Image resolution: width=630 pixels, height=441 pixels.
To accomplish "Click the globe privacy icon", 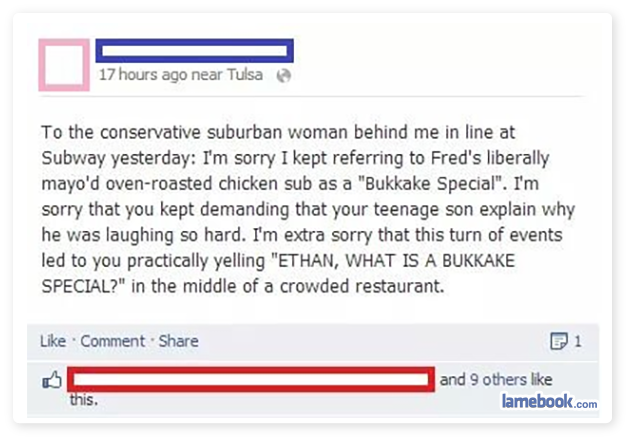I will 284,75.
